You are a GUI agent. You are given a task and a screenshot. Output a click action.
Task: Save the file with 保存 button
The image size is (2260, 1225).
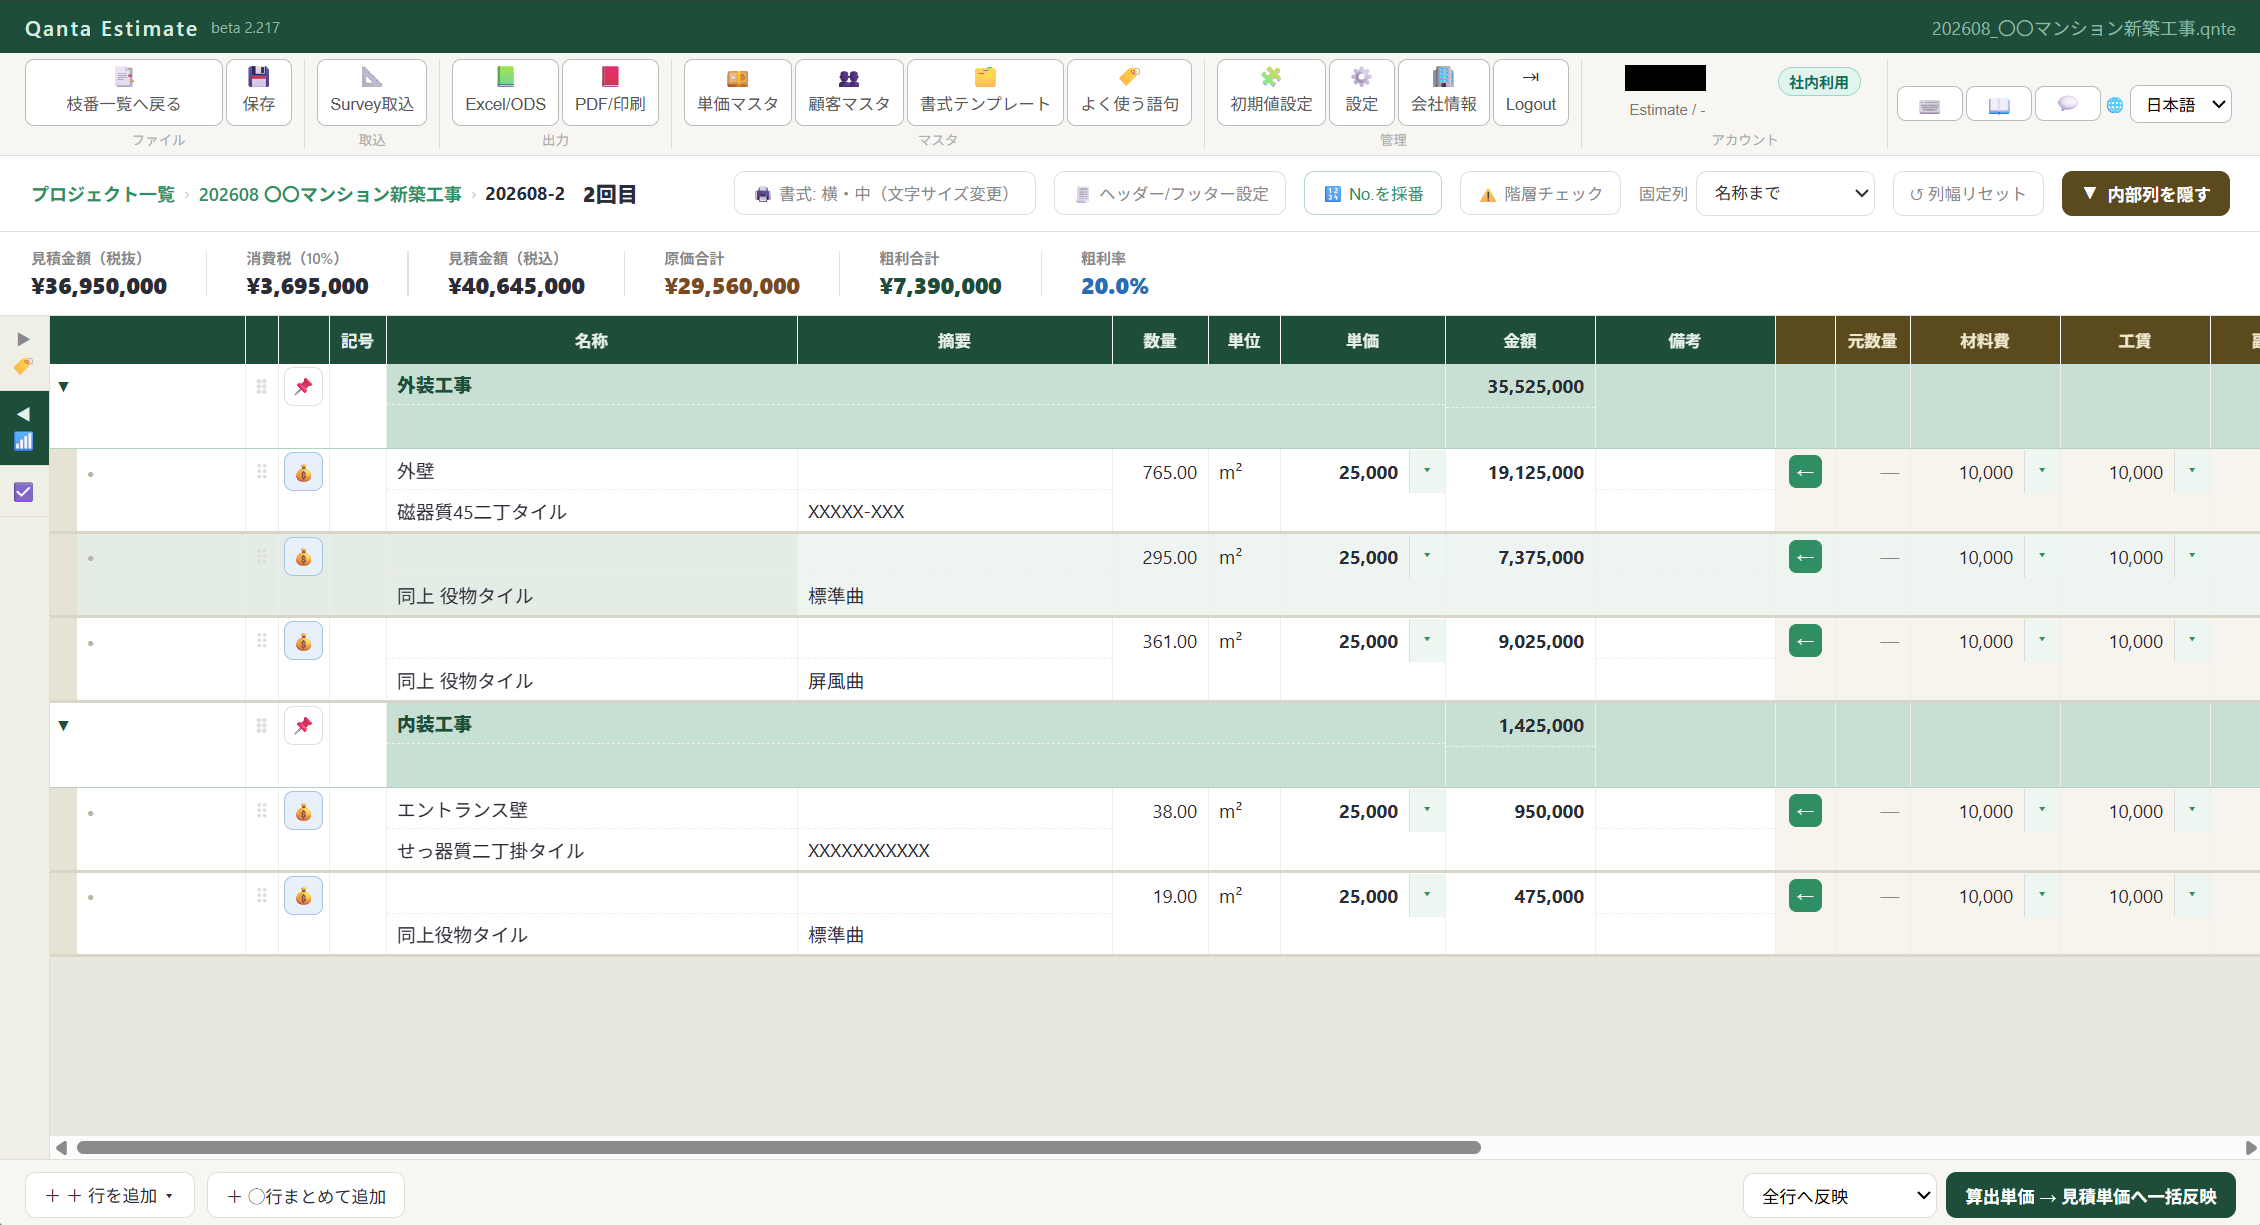259,92
